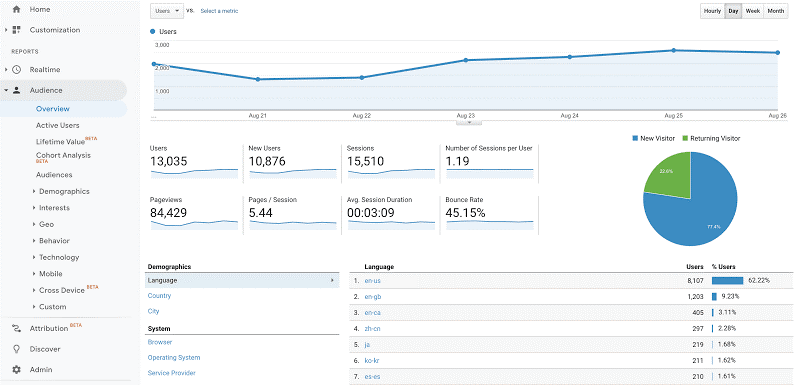Click the Audience person icon
The image size is (796, 385).
point(16,90)
